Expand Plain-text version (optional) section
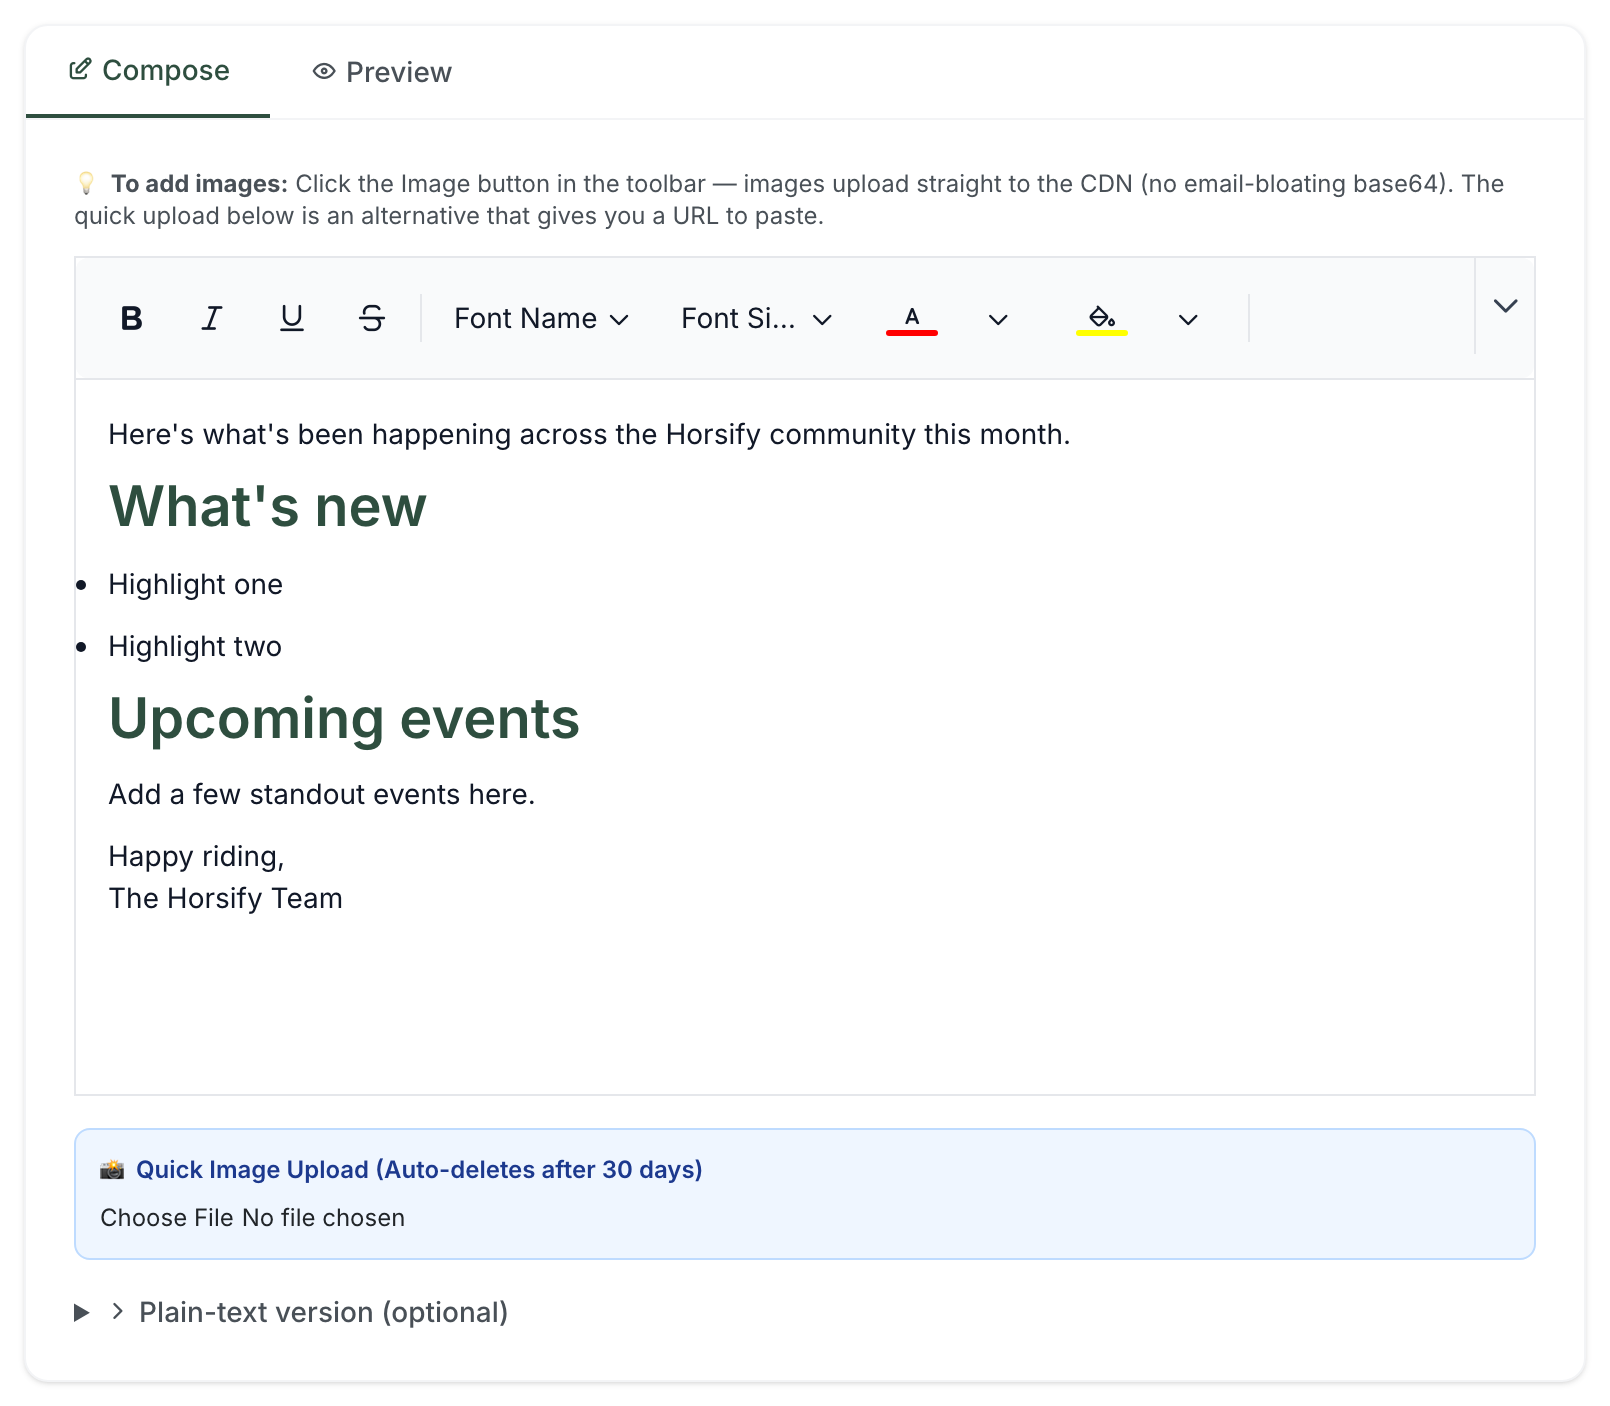 pos(291,1312)
